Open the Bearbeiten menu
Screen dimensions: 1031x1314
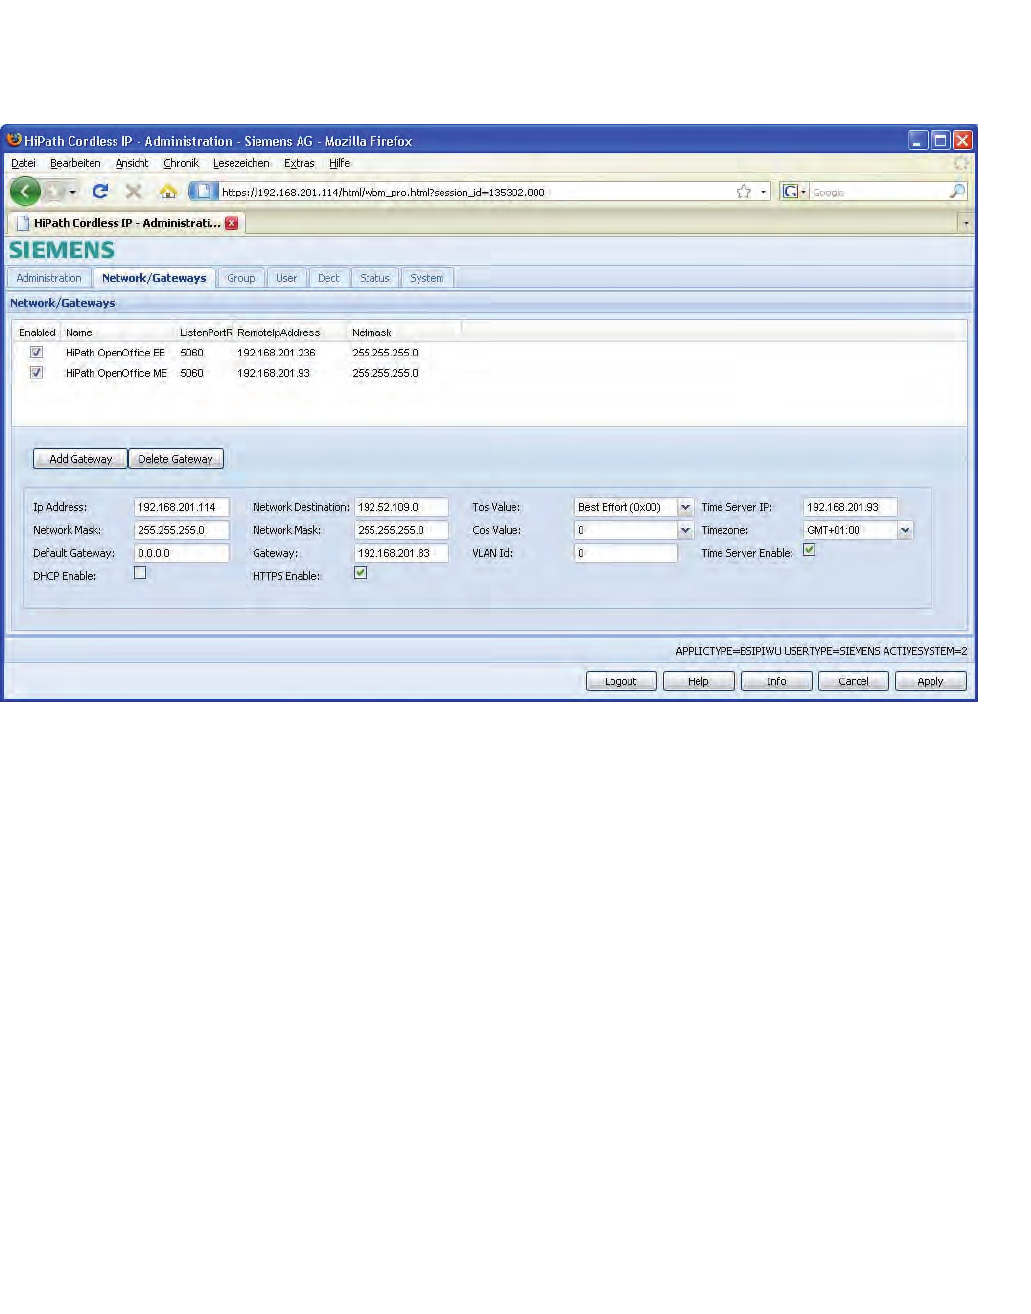(x=75, y=163)
